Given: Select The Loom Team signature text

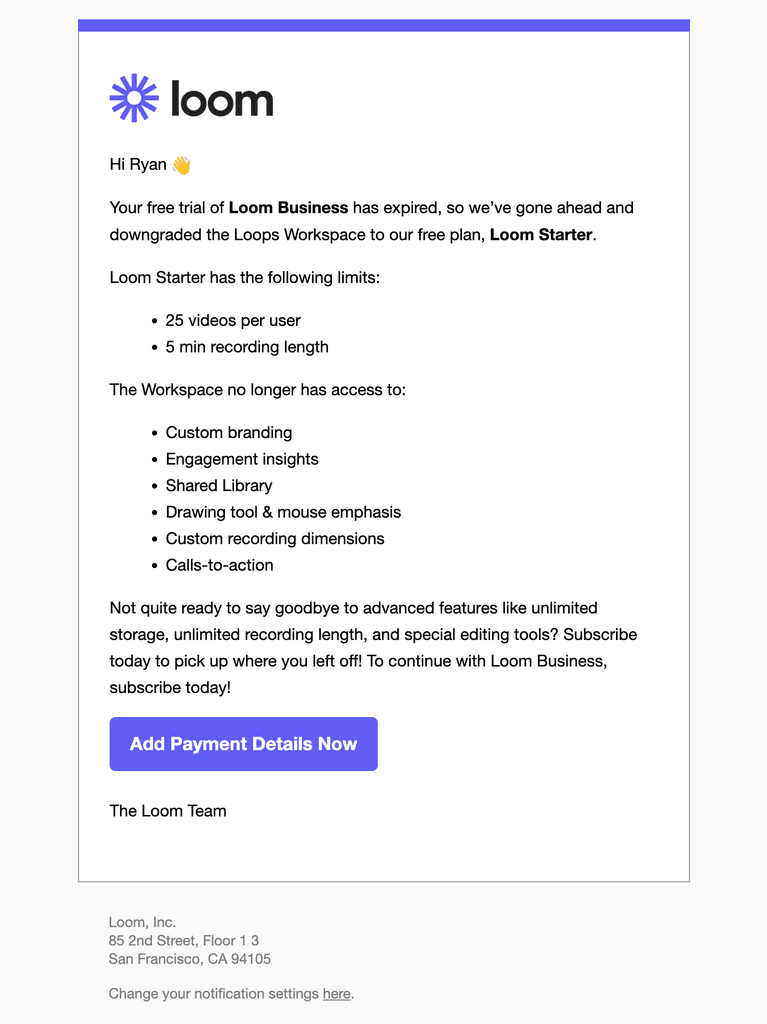Looking at the screenshot, I should (168, 811).
